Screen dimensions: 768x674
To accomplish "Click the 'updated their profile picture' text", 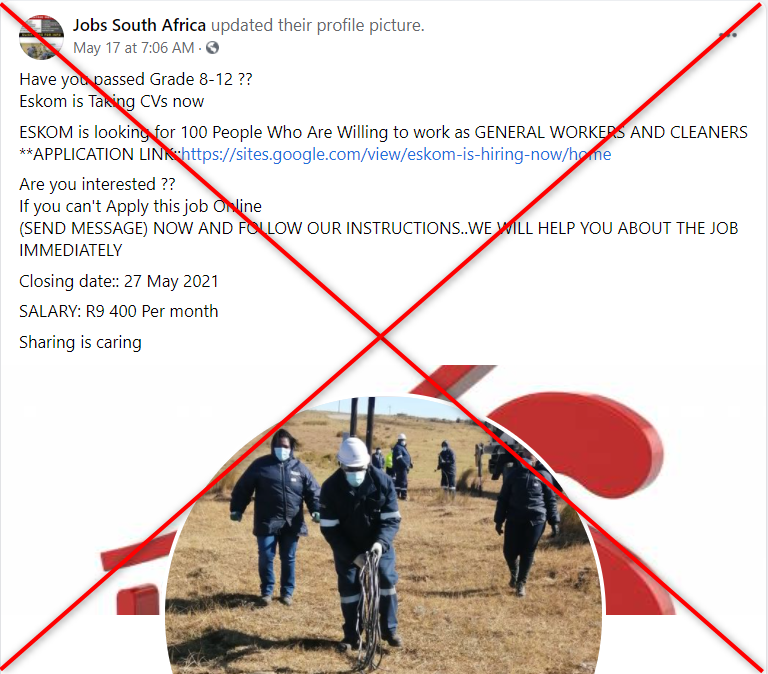I will click(x=317, y=25).
